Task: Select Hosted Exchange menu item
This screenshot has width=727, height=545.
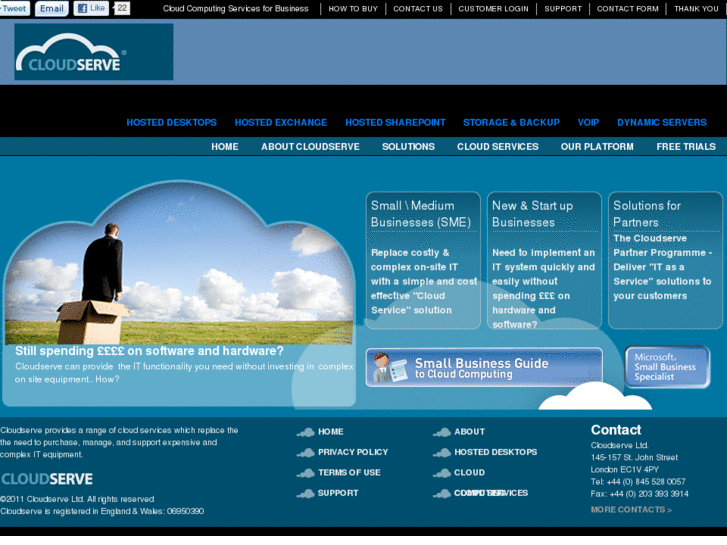Action: coord(281,122)
